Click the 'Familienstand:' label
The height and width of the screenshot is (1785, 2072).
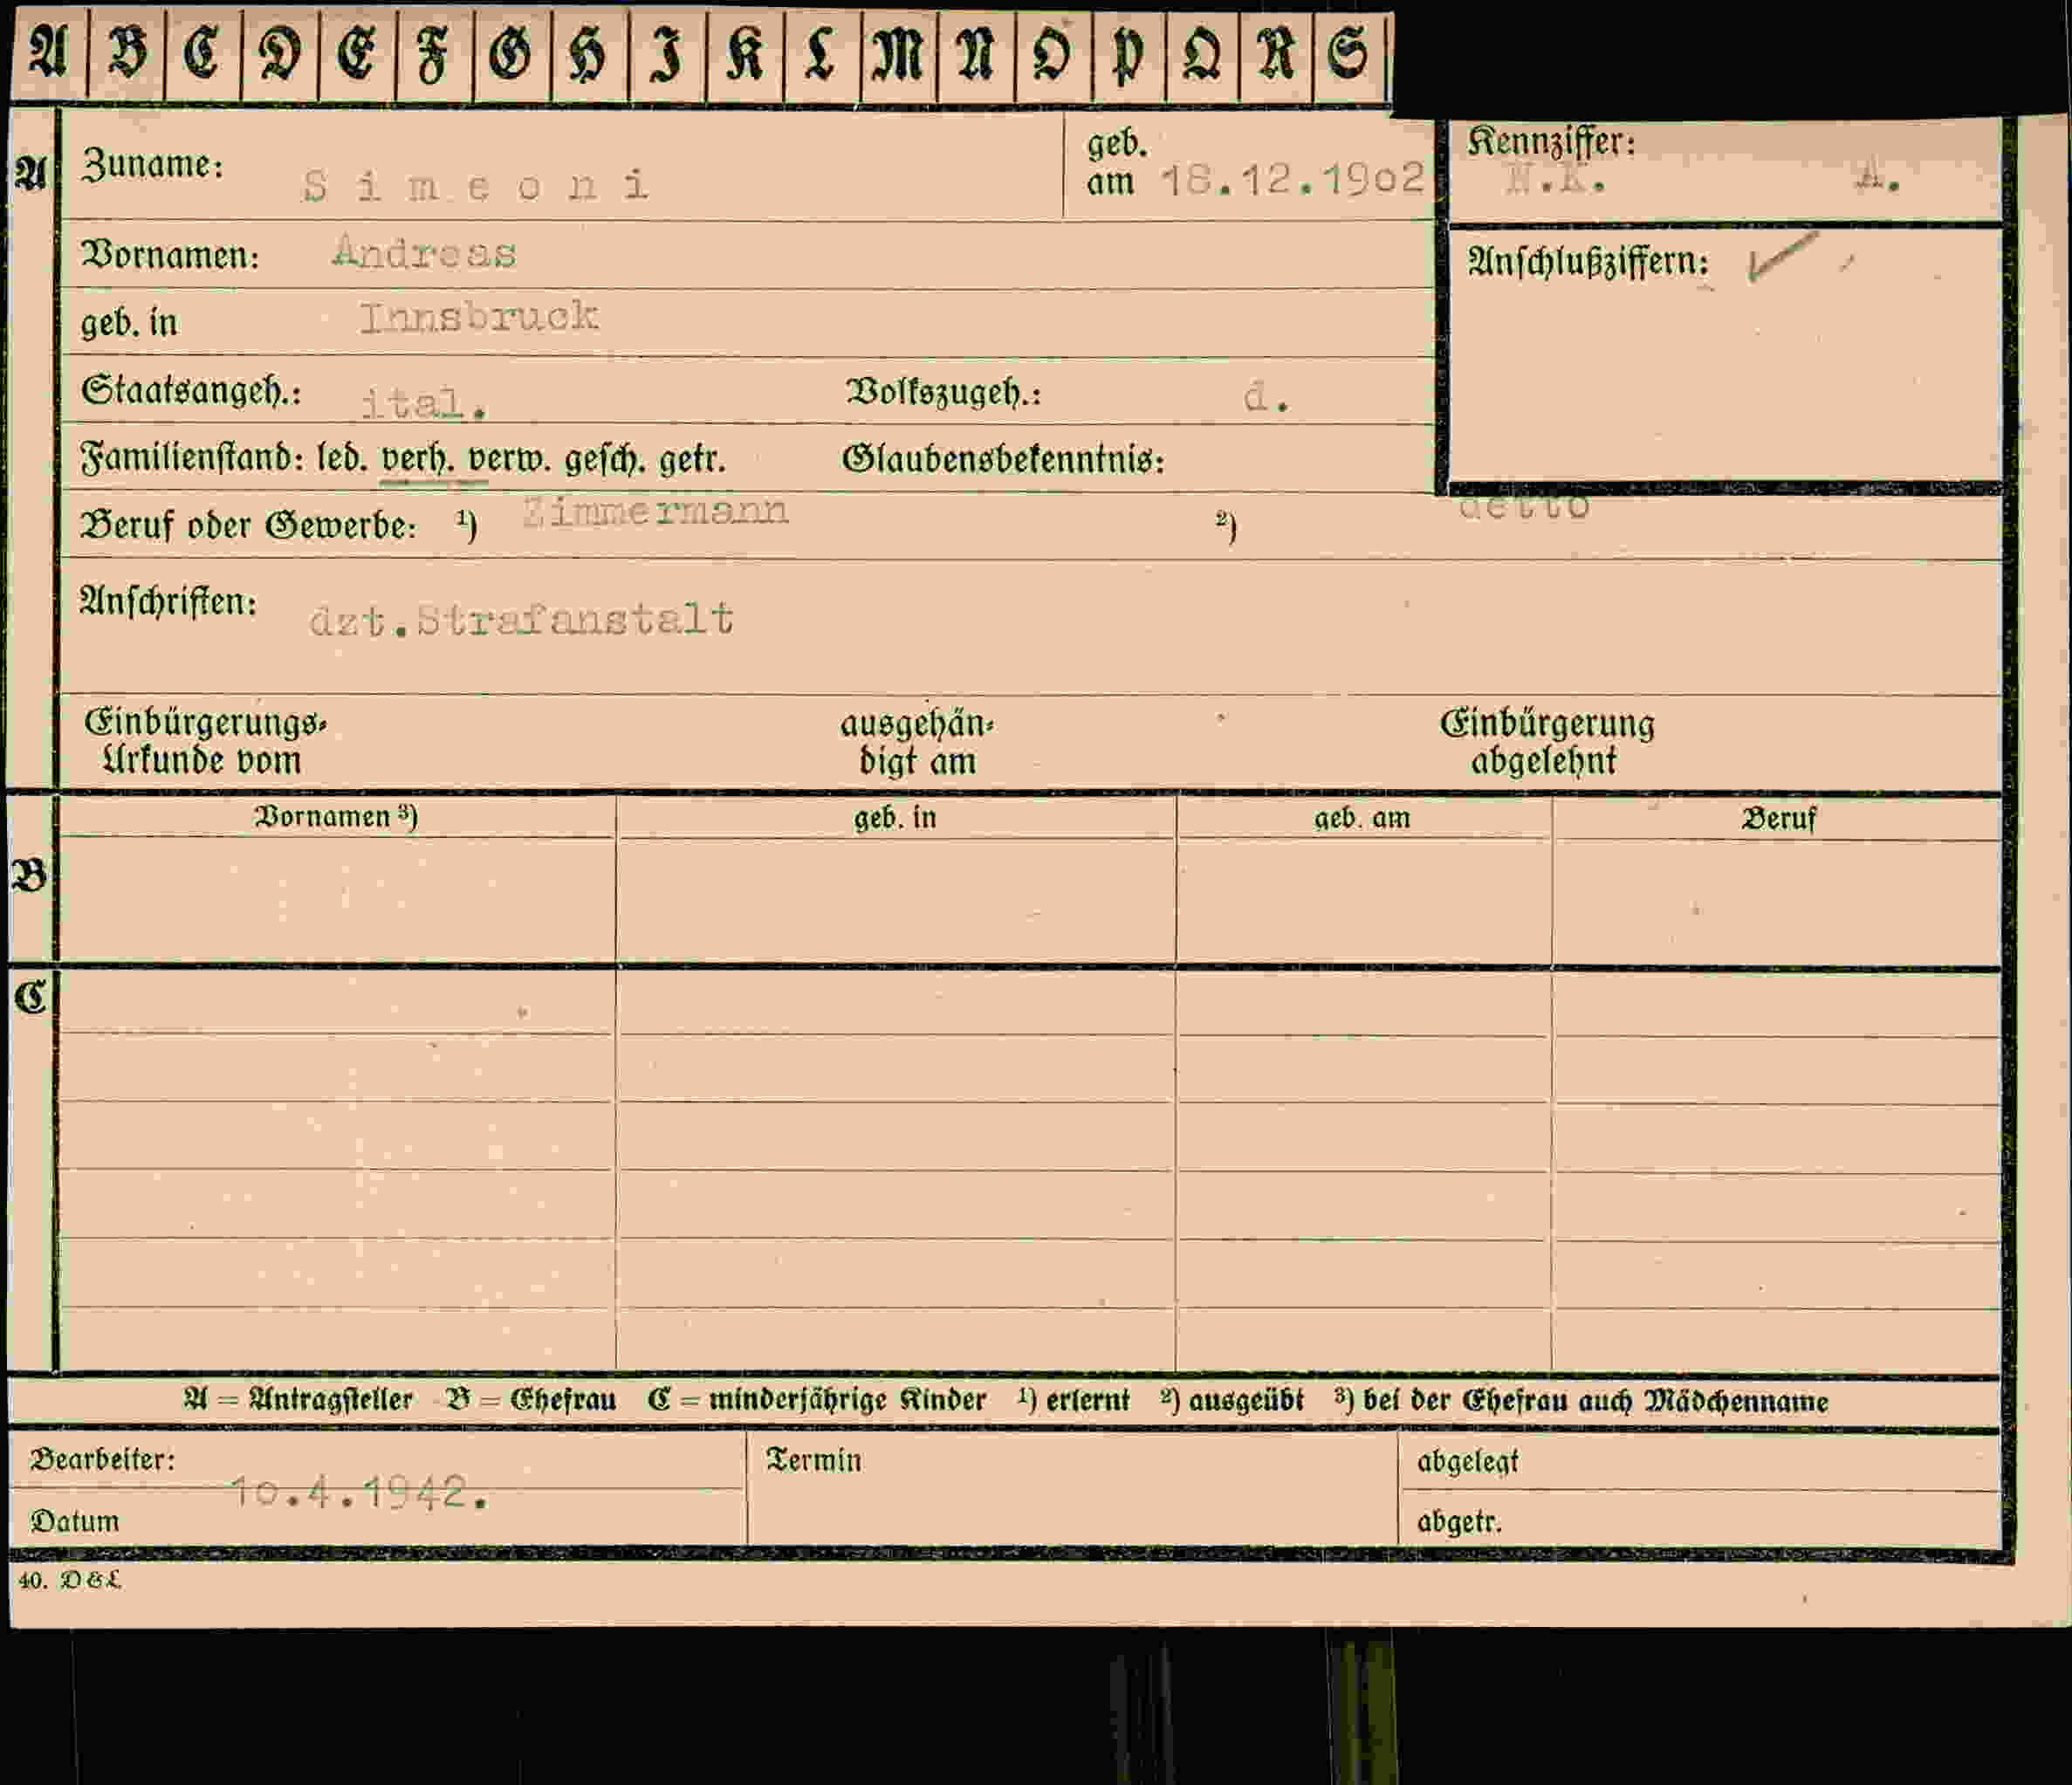point(192,458)
